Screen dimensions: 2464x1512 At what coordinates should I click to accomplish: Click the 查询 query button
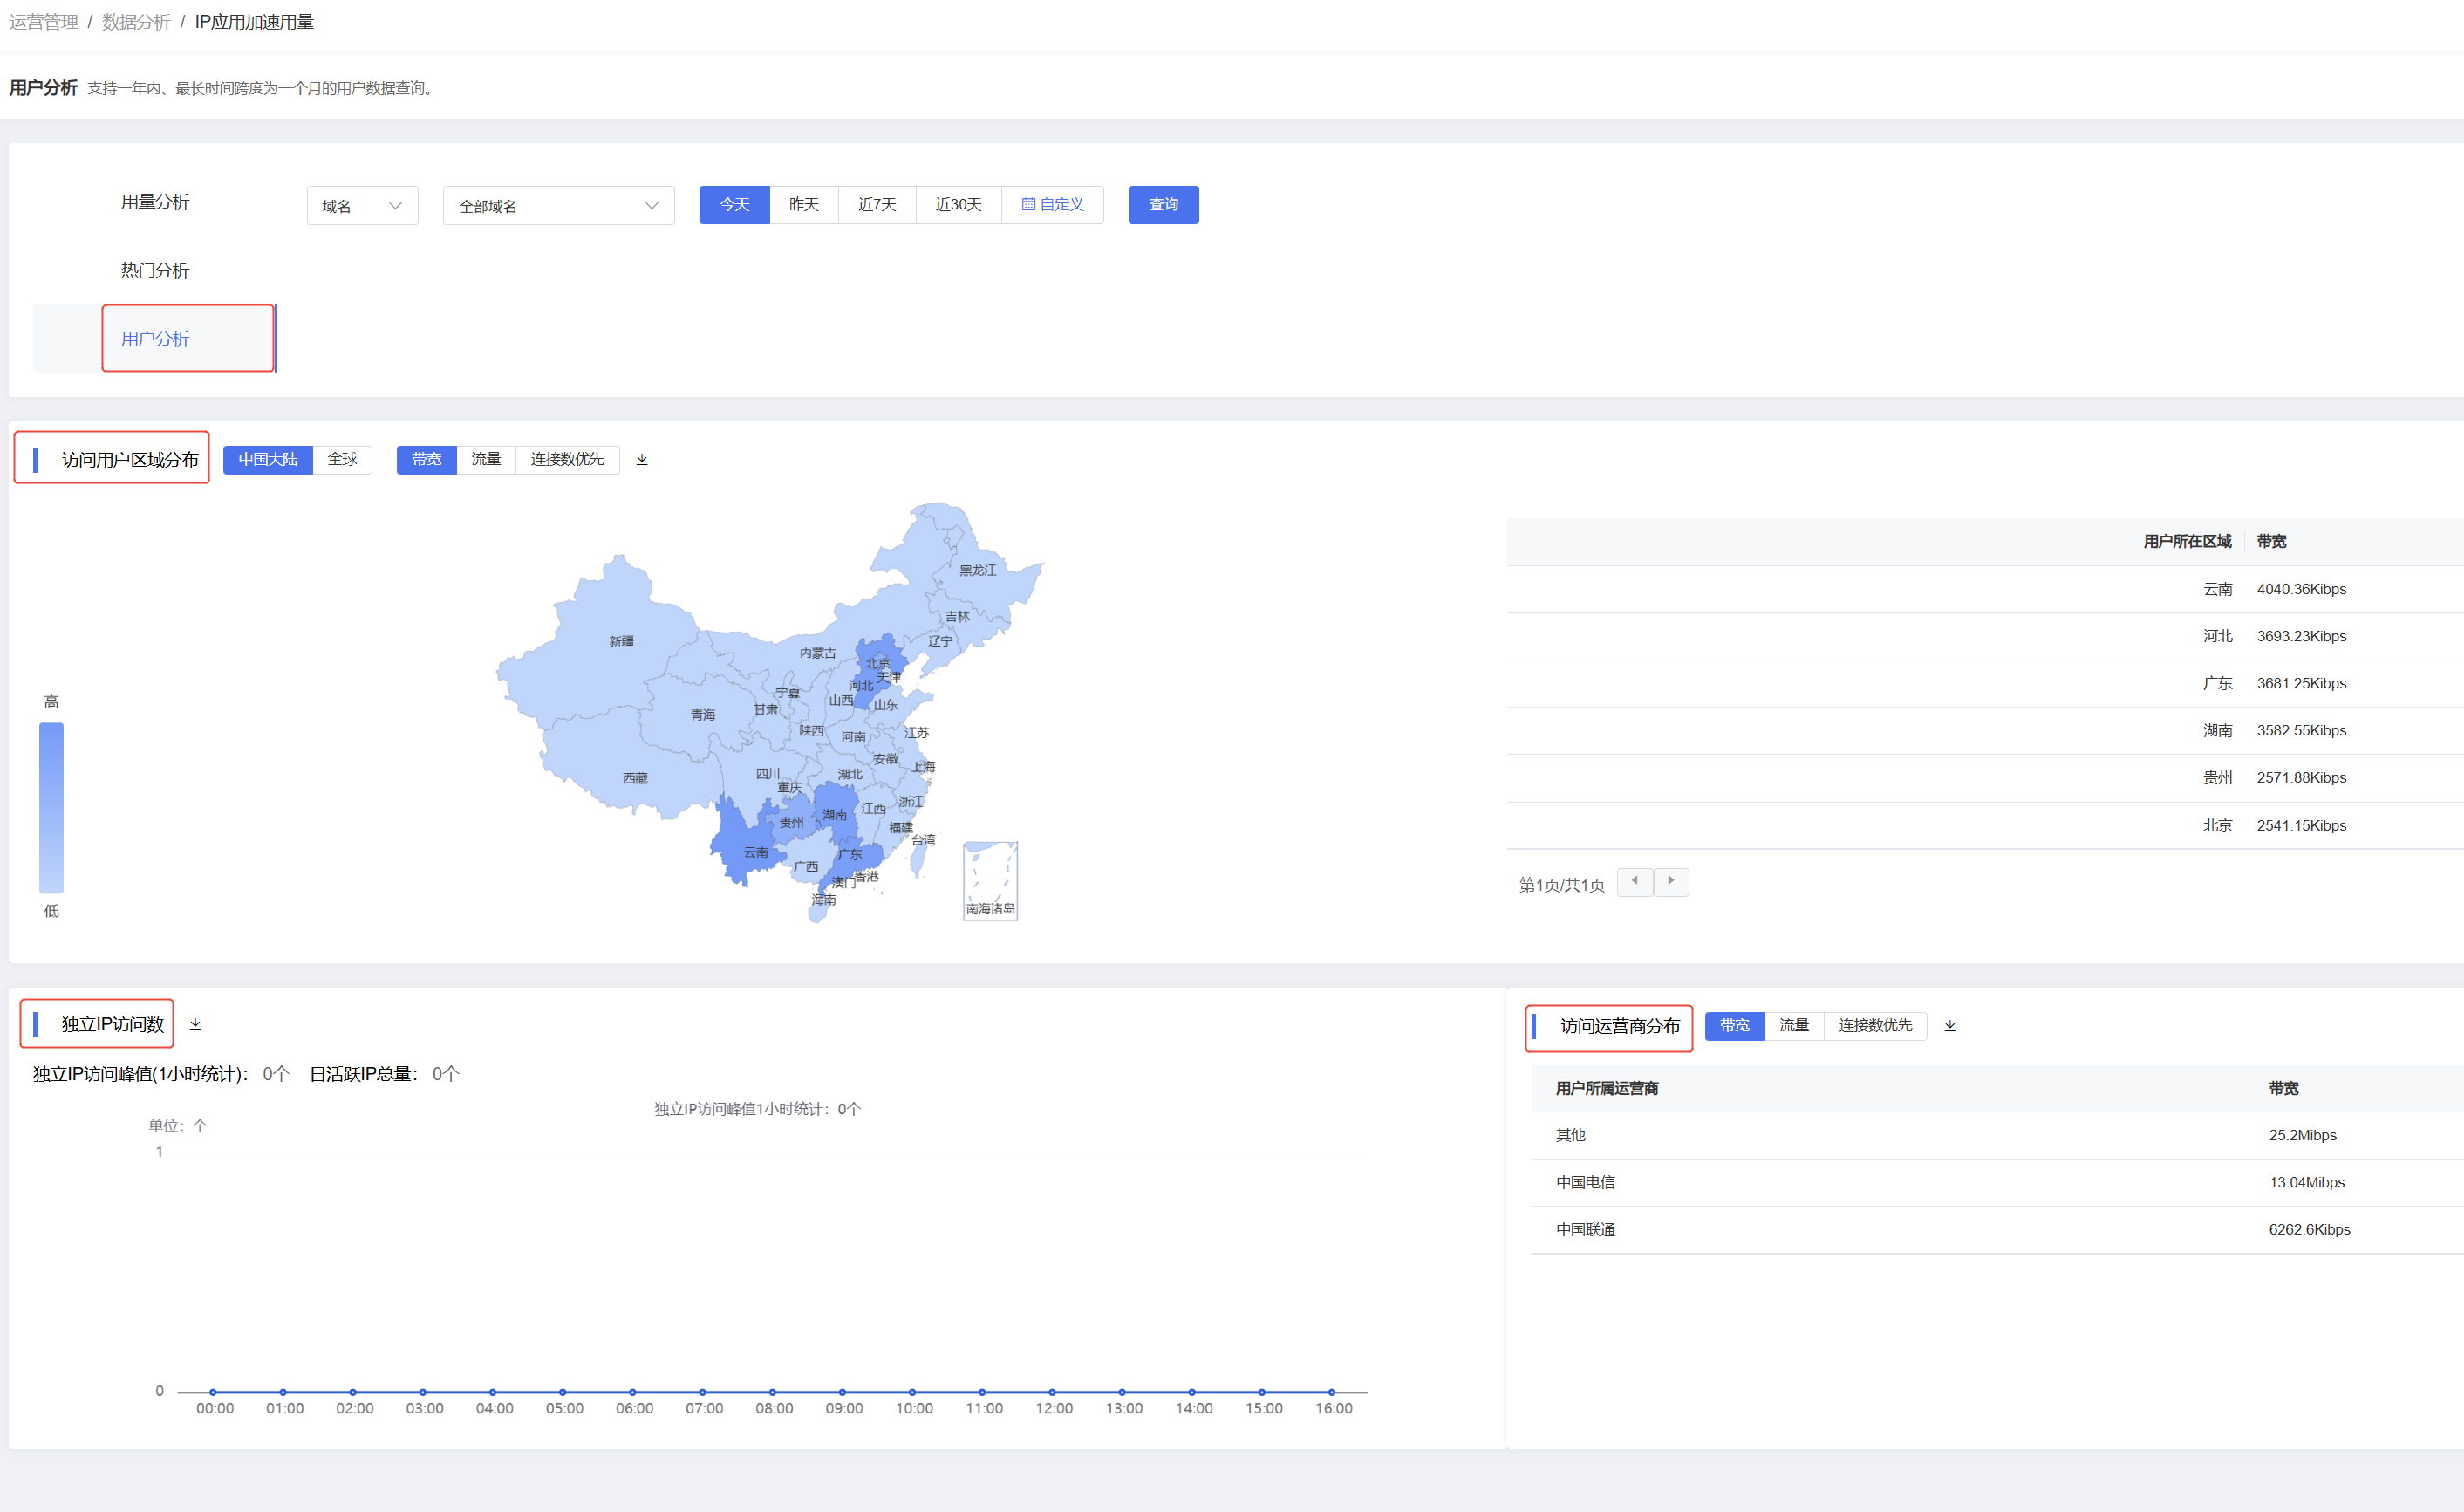(1163, 204)
